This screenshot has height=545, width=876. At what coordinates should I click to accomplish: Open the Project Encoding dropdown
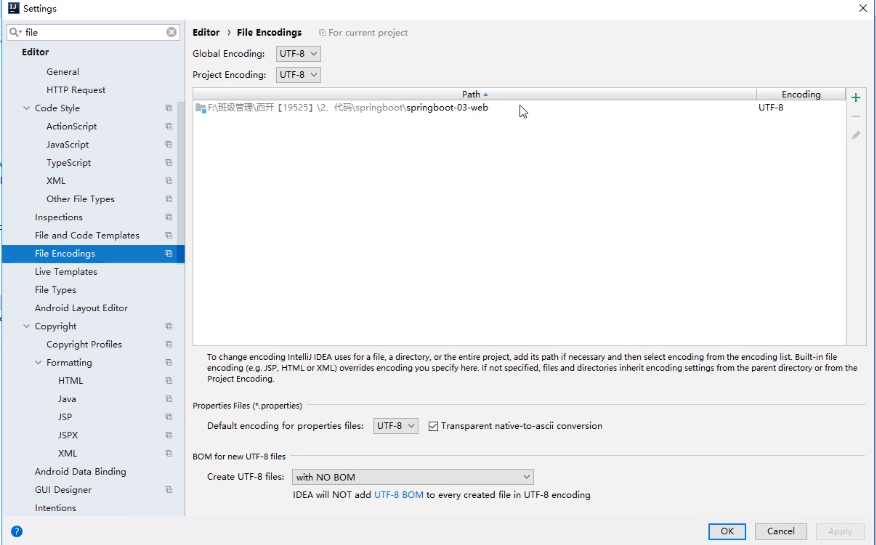(298, 75)
